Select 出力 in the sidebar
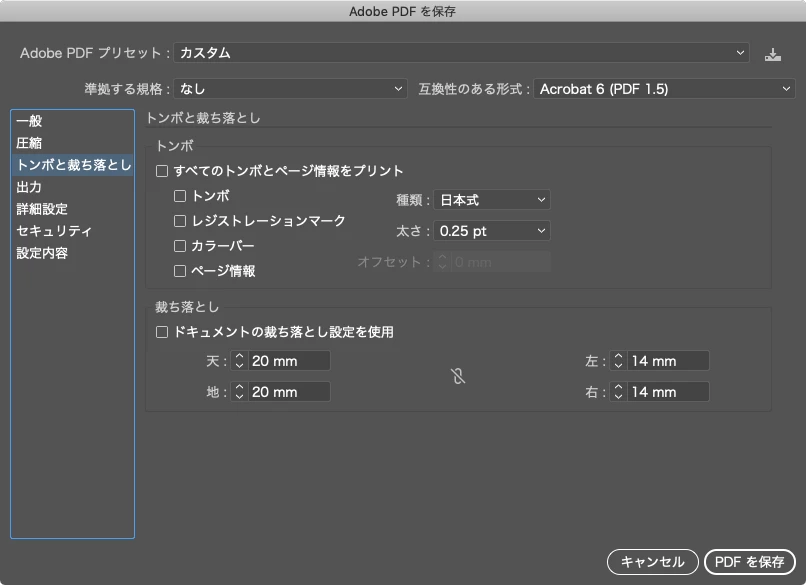Image resolution: width=806 pixels, height=585 pixels. (x=72, y=187)
